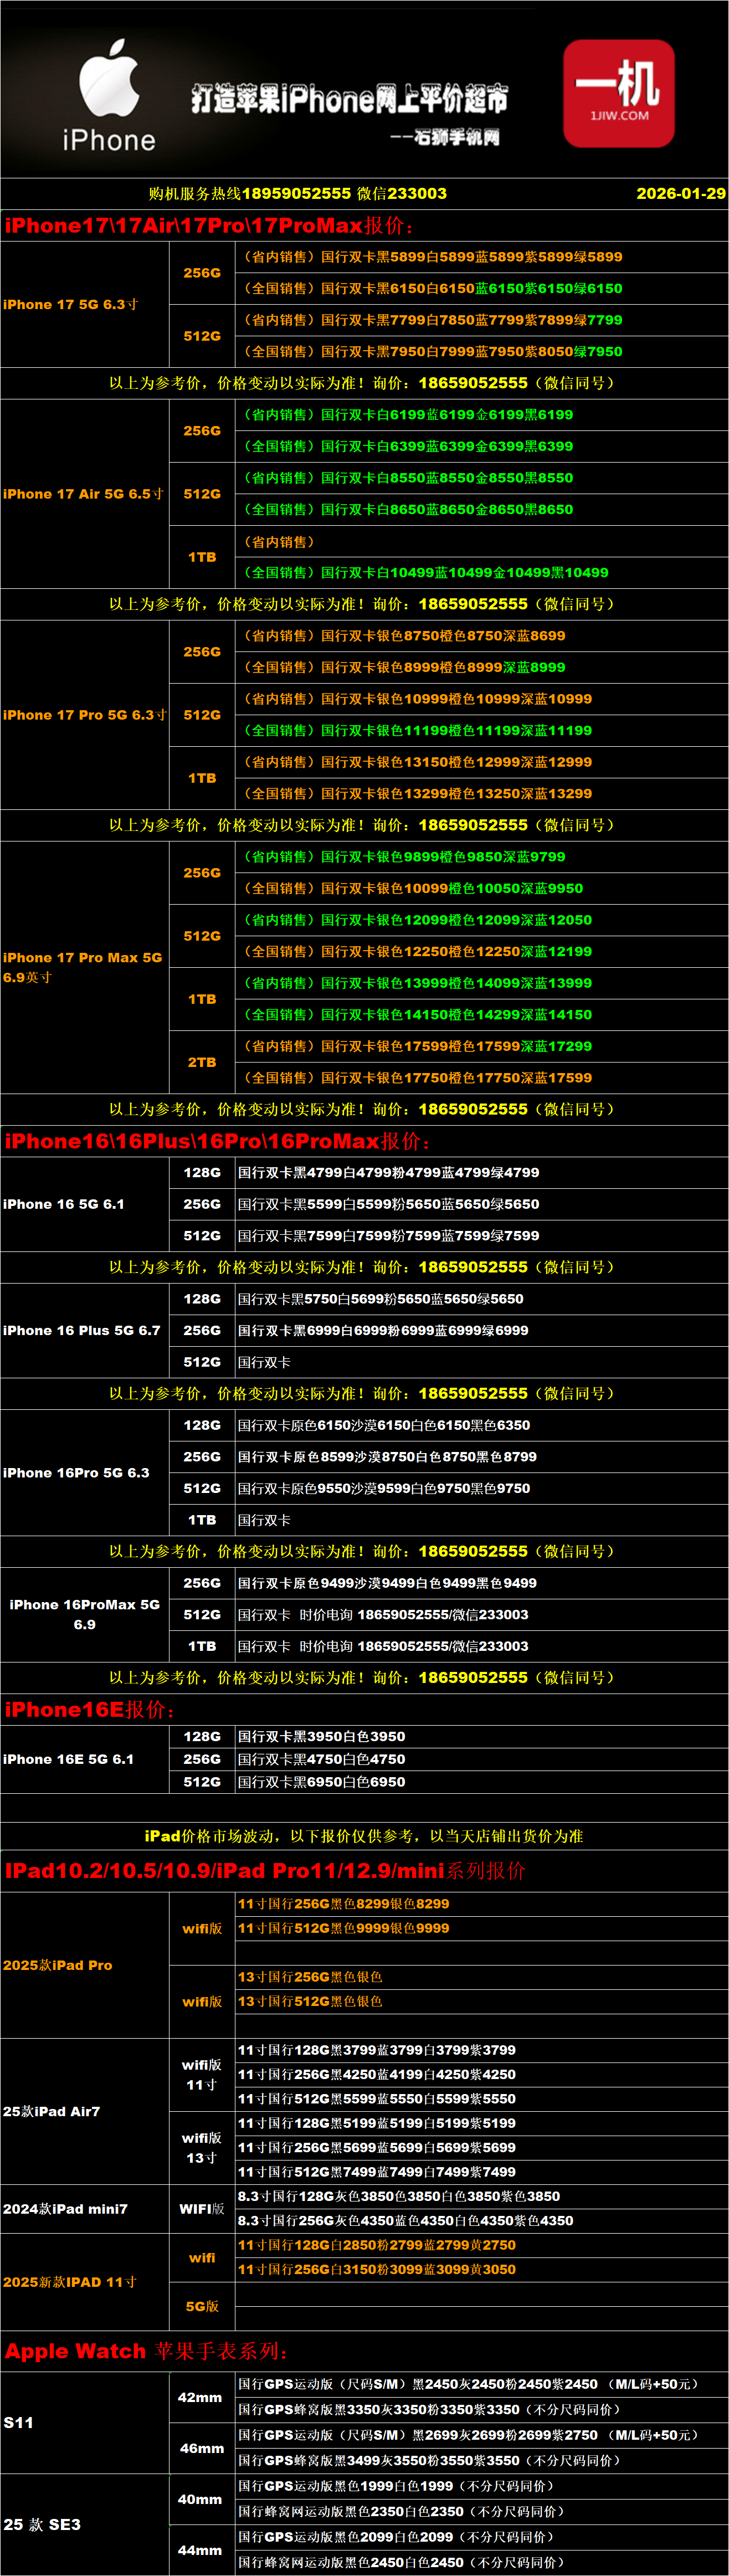Click the iPad价格市场波动 notice text
Screen dimensions: 729x2576
364,1836
